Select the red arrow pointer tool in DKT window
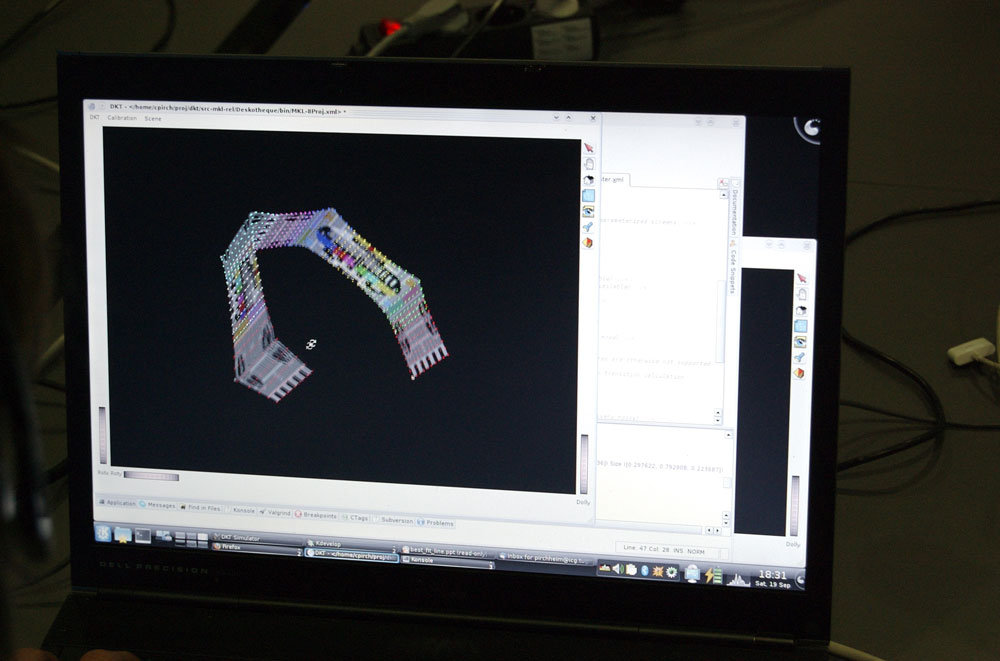 click(x=589, y=148)
